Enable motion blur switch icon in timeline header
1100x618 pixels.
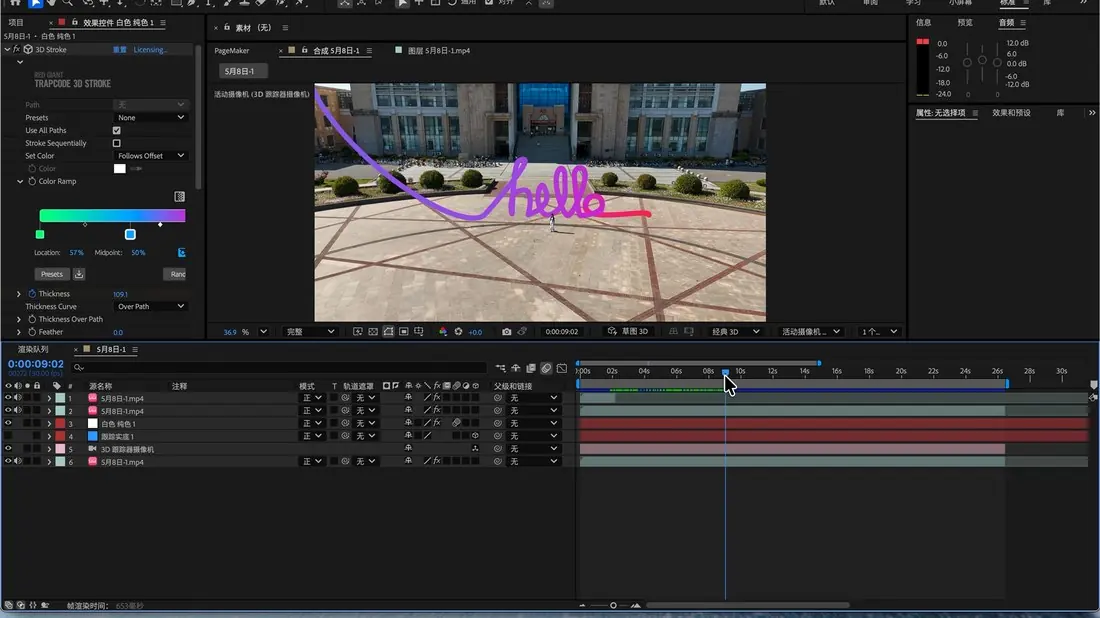tap(546, 368)
